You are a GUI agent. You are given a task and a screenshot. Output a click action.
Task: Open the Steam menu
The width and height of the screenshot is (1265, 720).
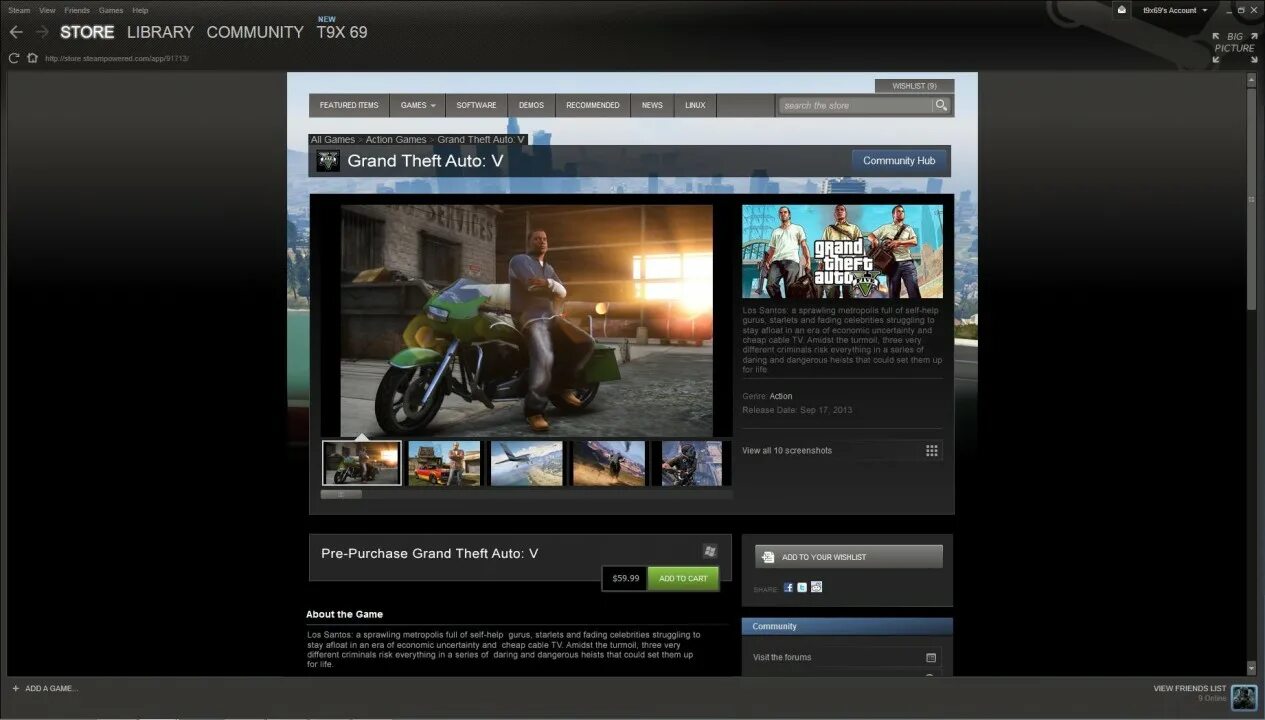point(19,10)
